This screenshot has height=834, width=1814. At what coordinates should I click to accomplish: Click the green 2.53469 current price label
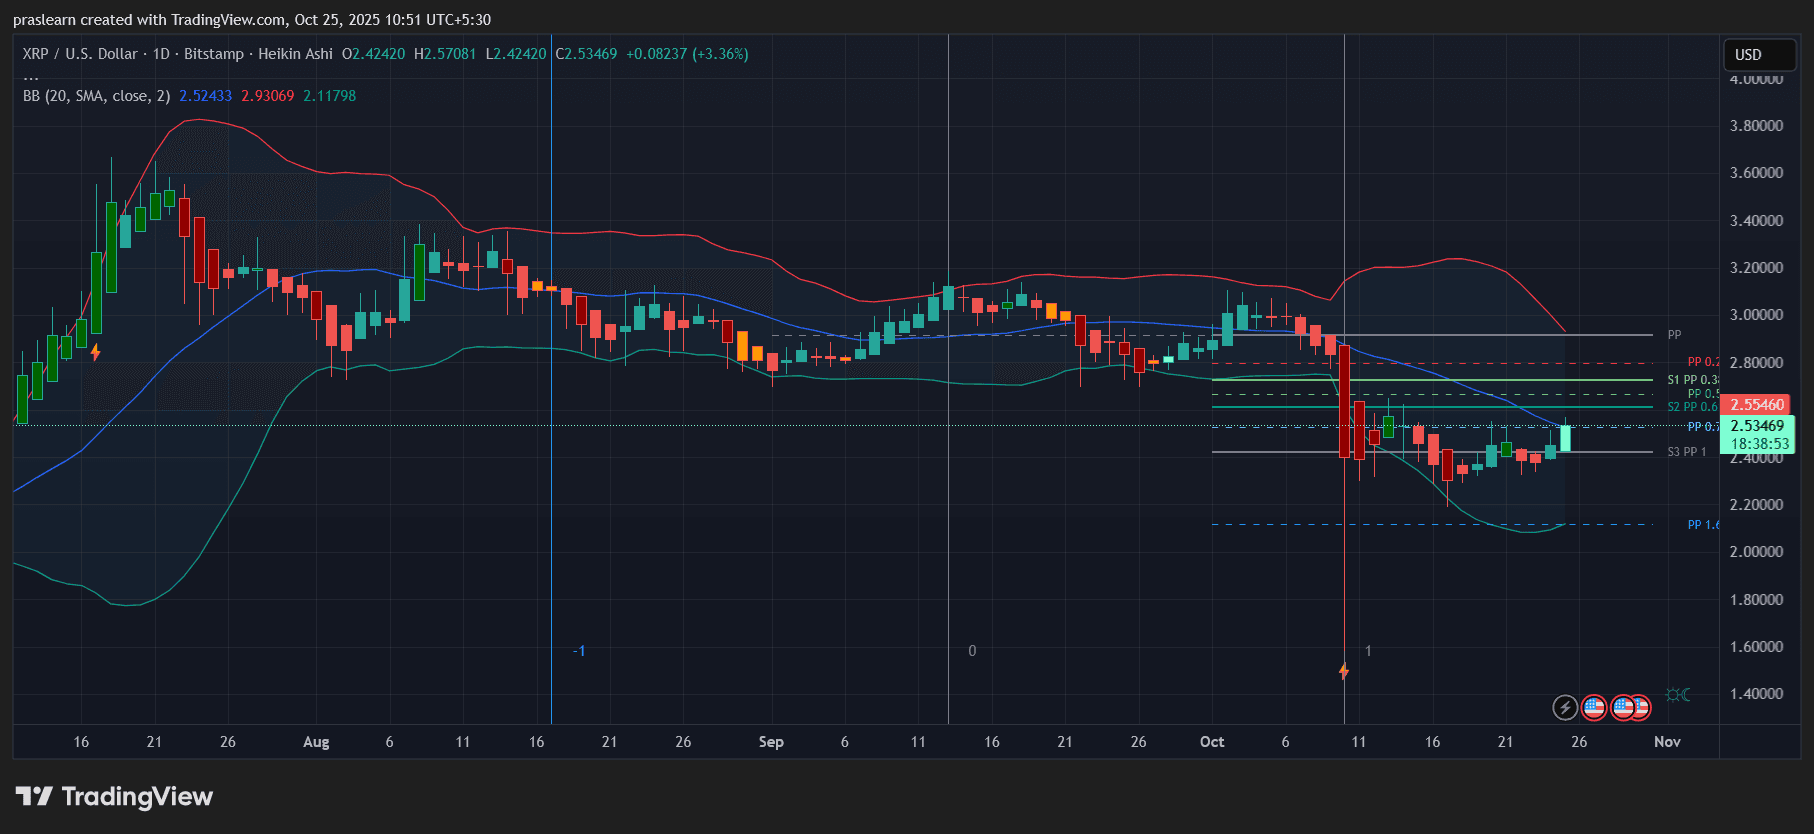click(1757, 426)
